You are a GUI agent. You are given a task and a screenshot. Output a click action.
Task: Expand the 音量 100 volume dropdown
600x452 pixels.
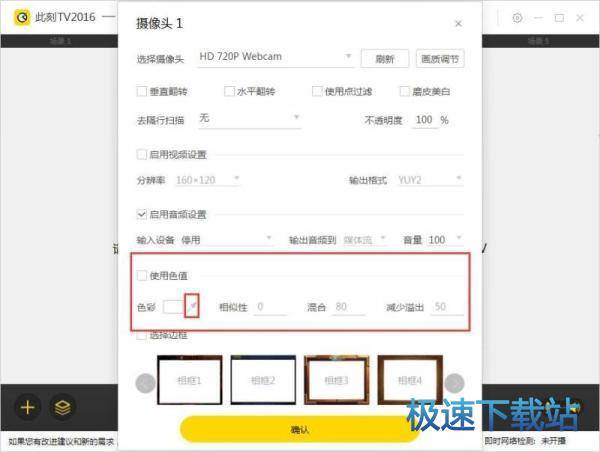[x=445, y=240]
